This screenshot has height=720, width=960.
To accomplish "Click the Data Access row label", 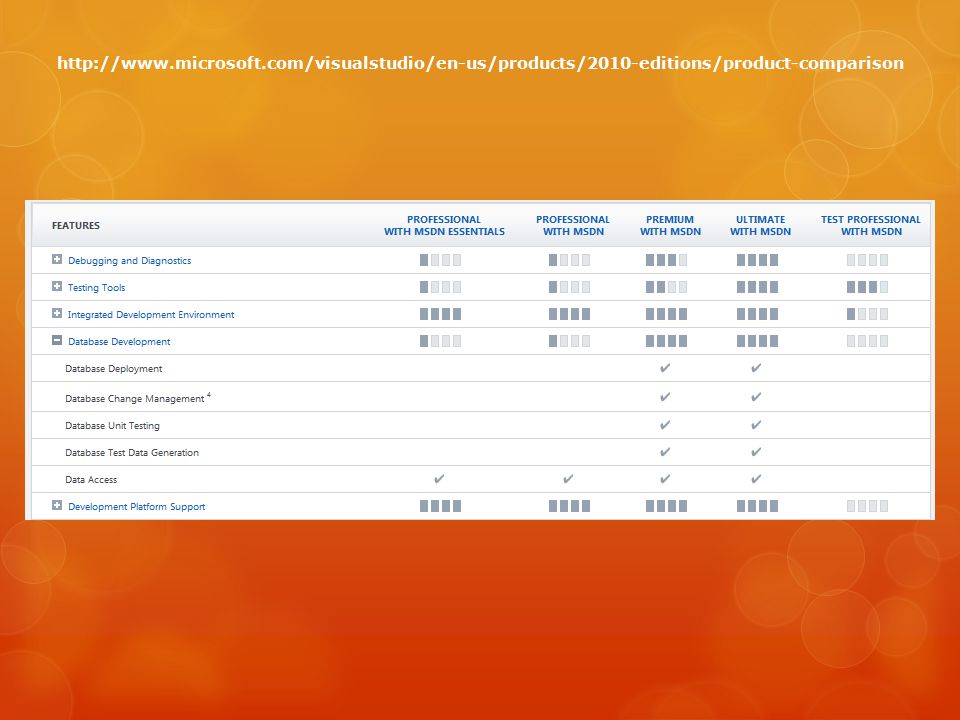I will point(91,479).
